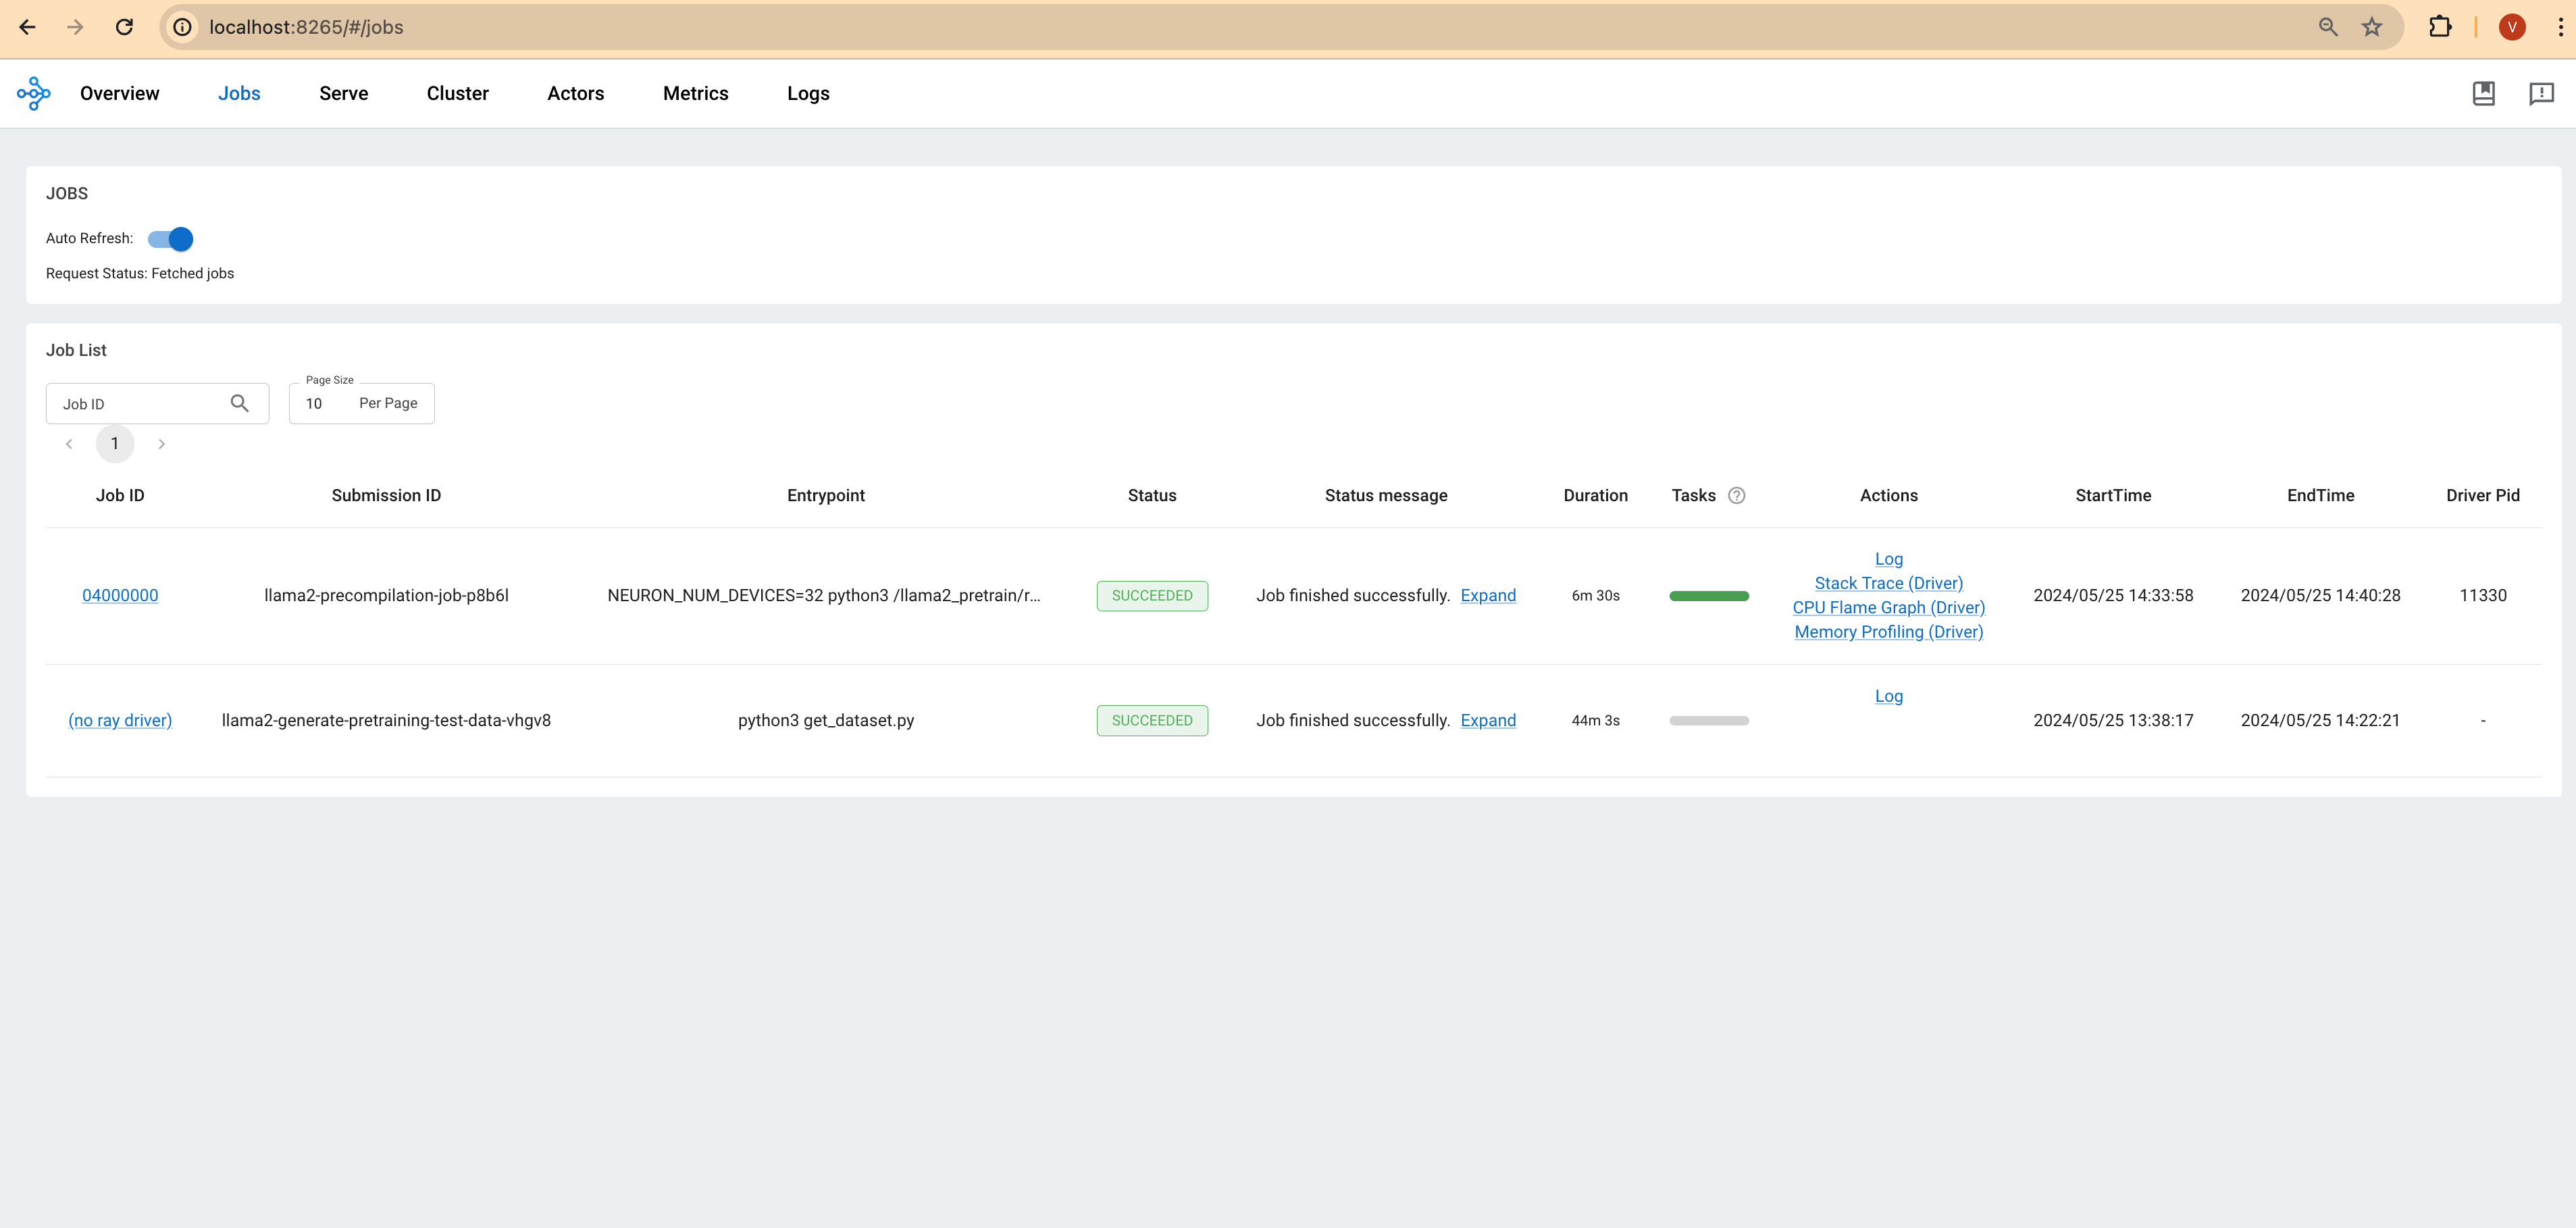Screen dimensions: 2576x1228
Task: Click llama2-generate-pretraining-test-data-vhgv8 submission ID
Action: 386,720
